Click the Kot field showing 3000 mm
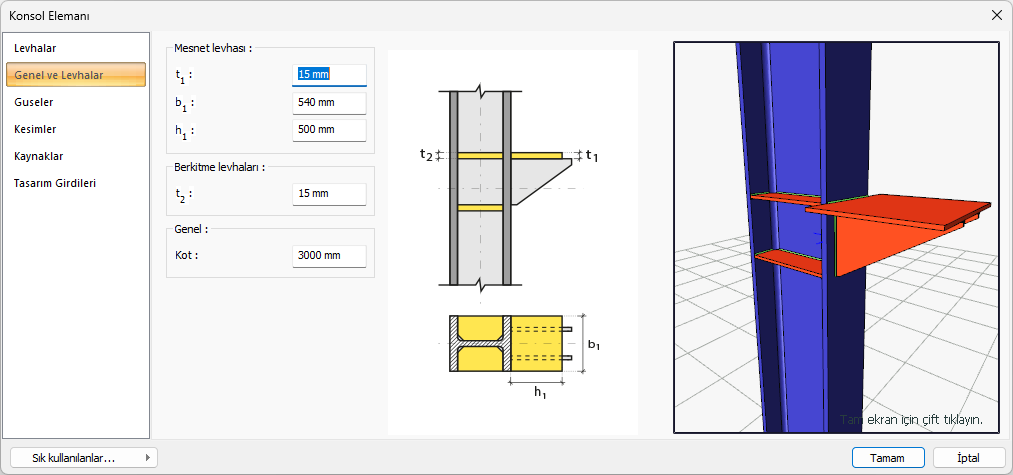The height and width of the screenshot is (475, 1013). tap(329, 256)
